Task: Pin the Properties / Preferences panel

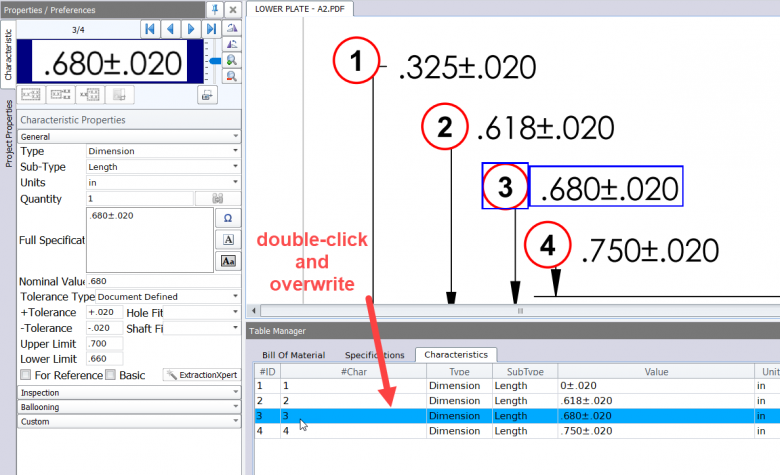Action: tap(215, 9)
